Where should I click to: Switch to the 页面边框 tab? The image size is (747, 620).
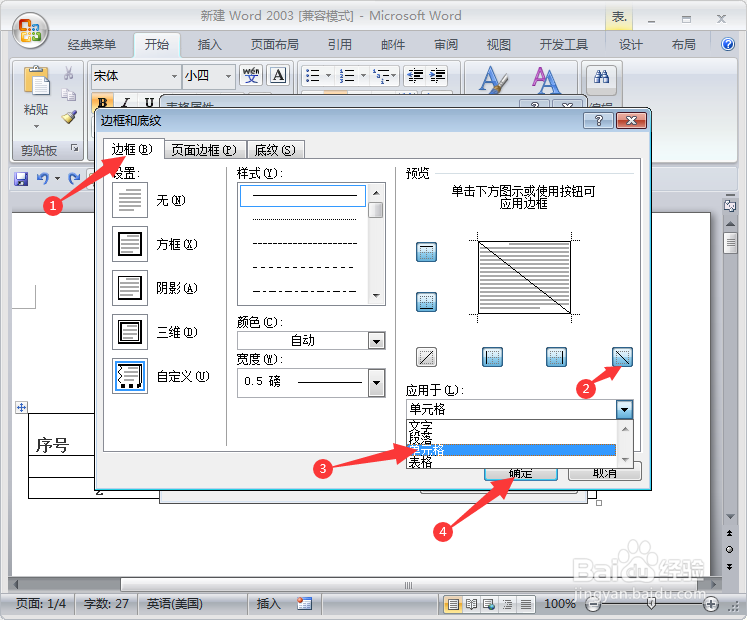click(x=204, y=150)
